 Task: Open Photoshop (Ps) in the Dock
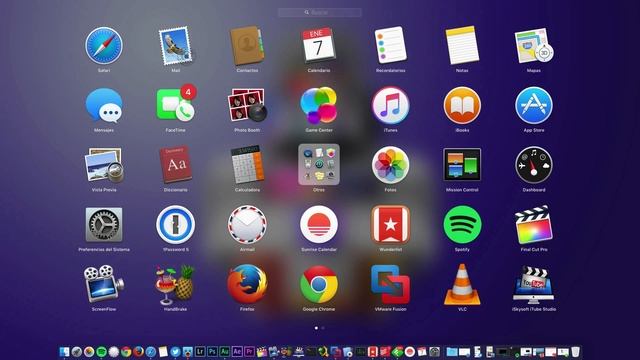[212, 351]
